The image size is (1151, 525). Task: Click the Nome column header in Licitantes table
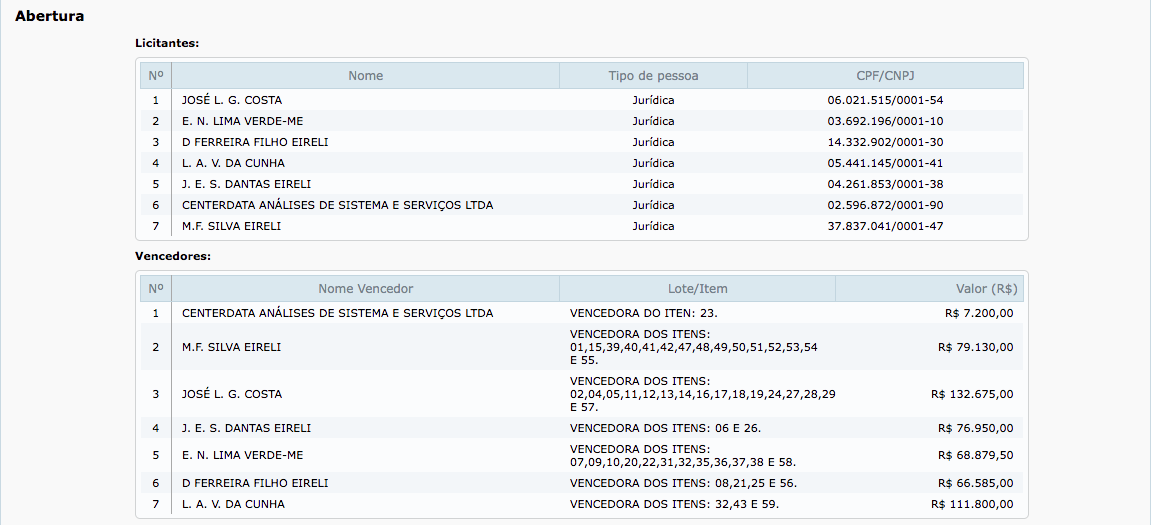(x=365, y=76)
